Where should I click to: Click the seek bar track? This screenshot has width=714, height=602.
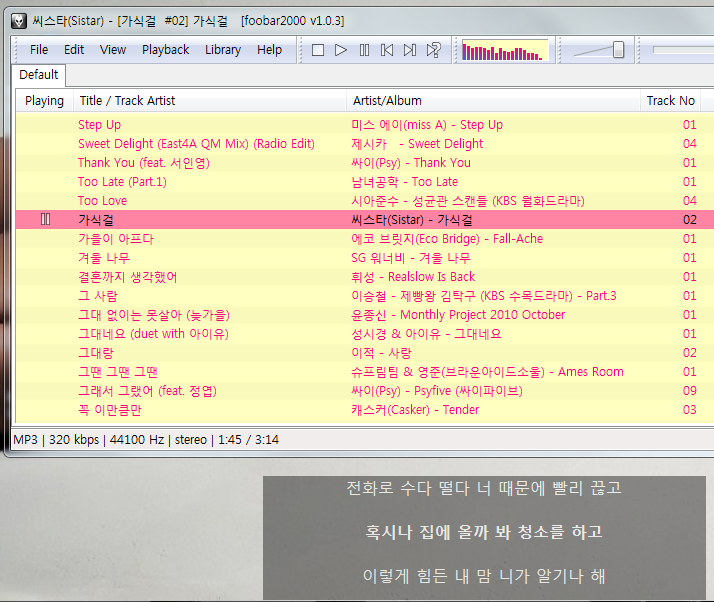tap(683, 50)
